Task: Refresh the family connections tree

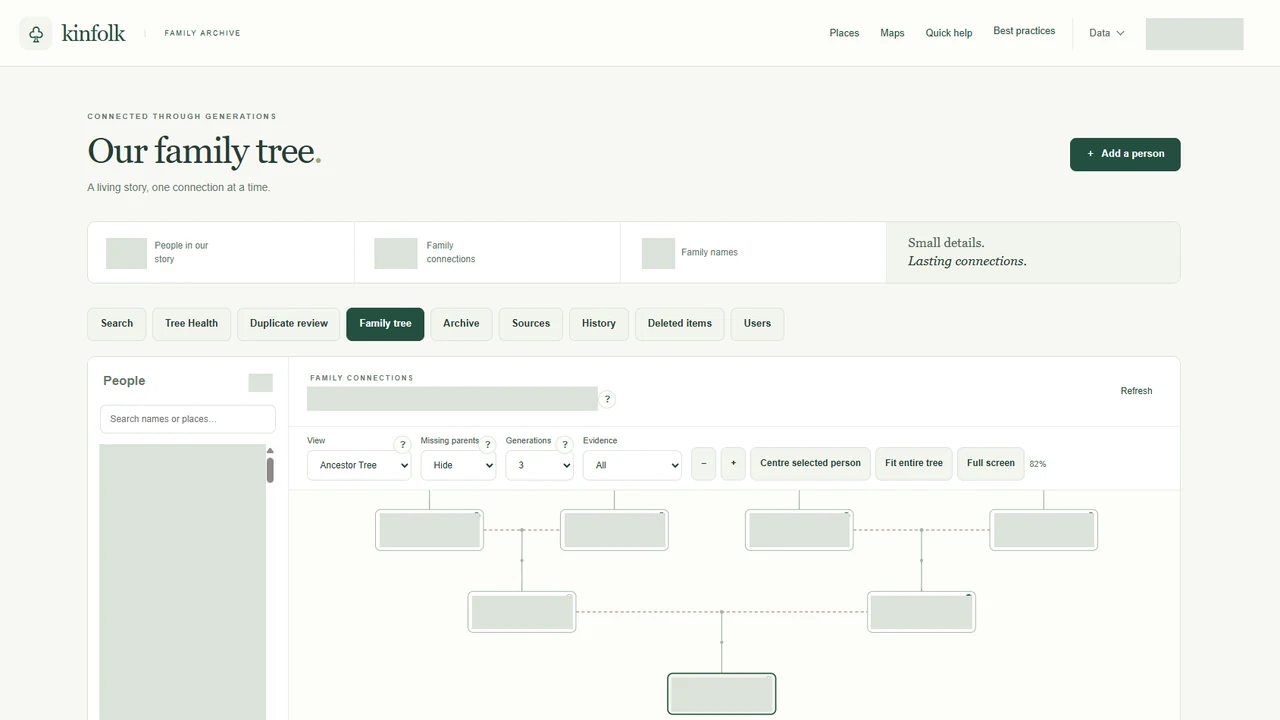Action: 1136,391
